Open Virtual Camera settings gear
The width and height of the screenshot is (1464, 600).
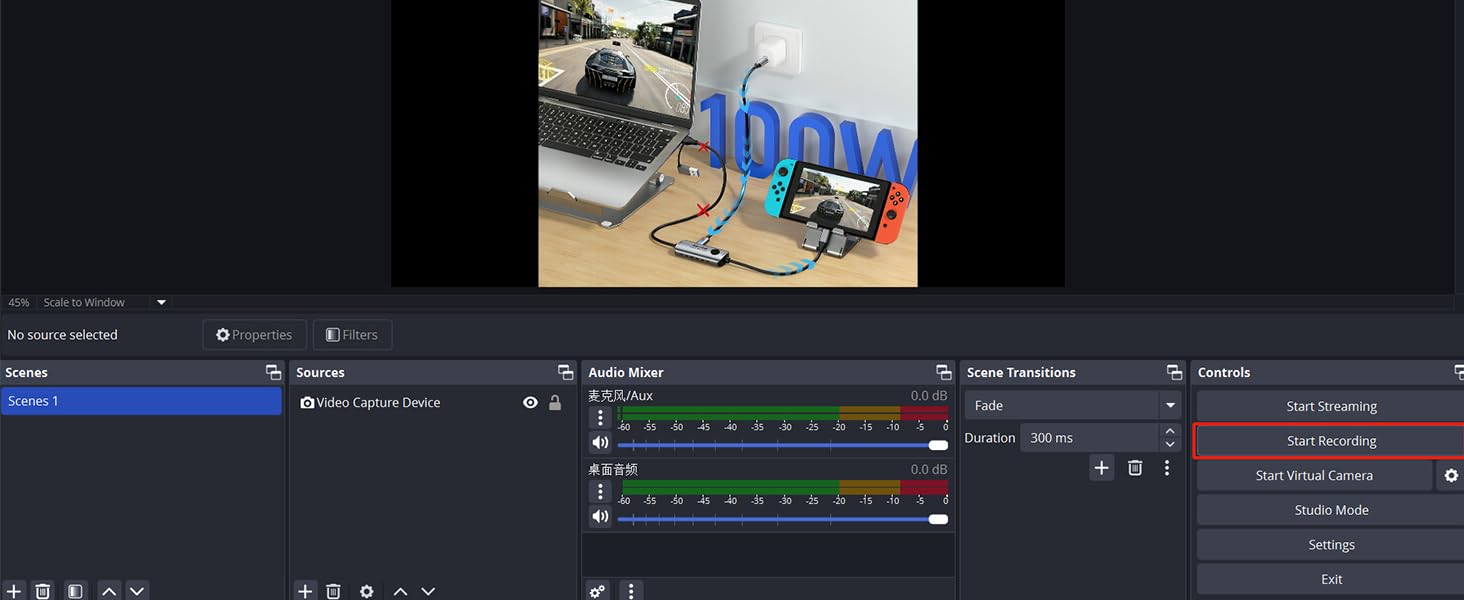pyautogui.click(x=1451, y=476)
